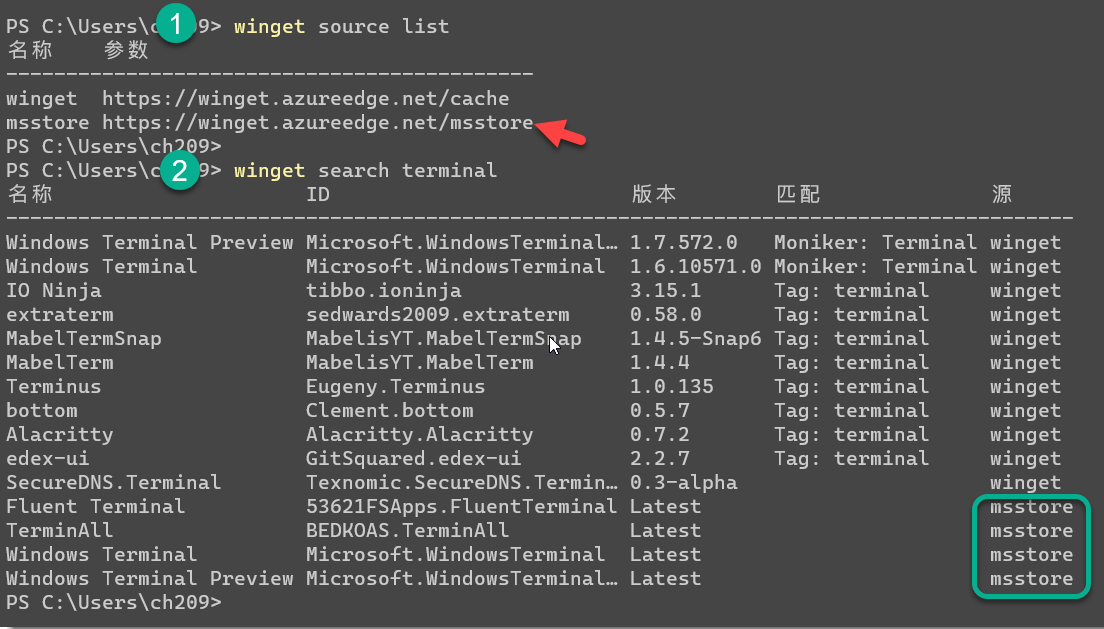Click the "MabelisYT.MabelTerm" ID in 1.4.4 row
The height and width of the screenshot is (629, 1104).
420,363
